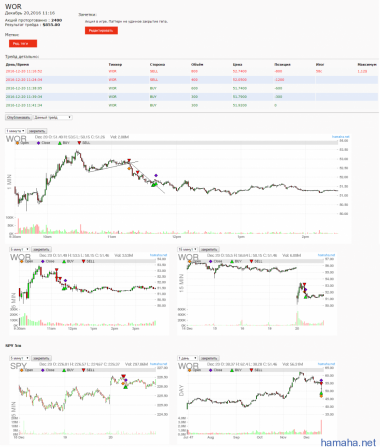Viewport: 380px width, 447px height.
Task: Open the 15-minute timeframe dropdown
Action: coord(188,249)
